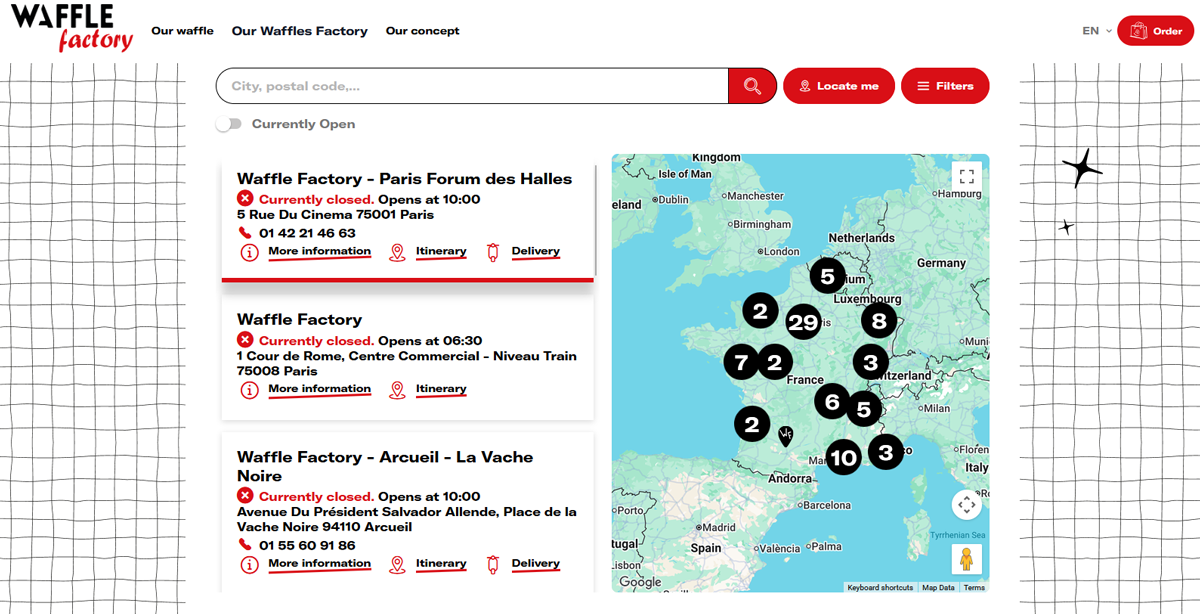1200x614 pixels.
Task: Open Delivery link for Arcueil La Vache Noire
Action: pos(536,564)
